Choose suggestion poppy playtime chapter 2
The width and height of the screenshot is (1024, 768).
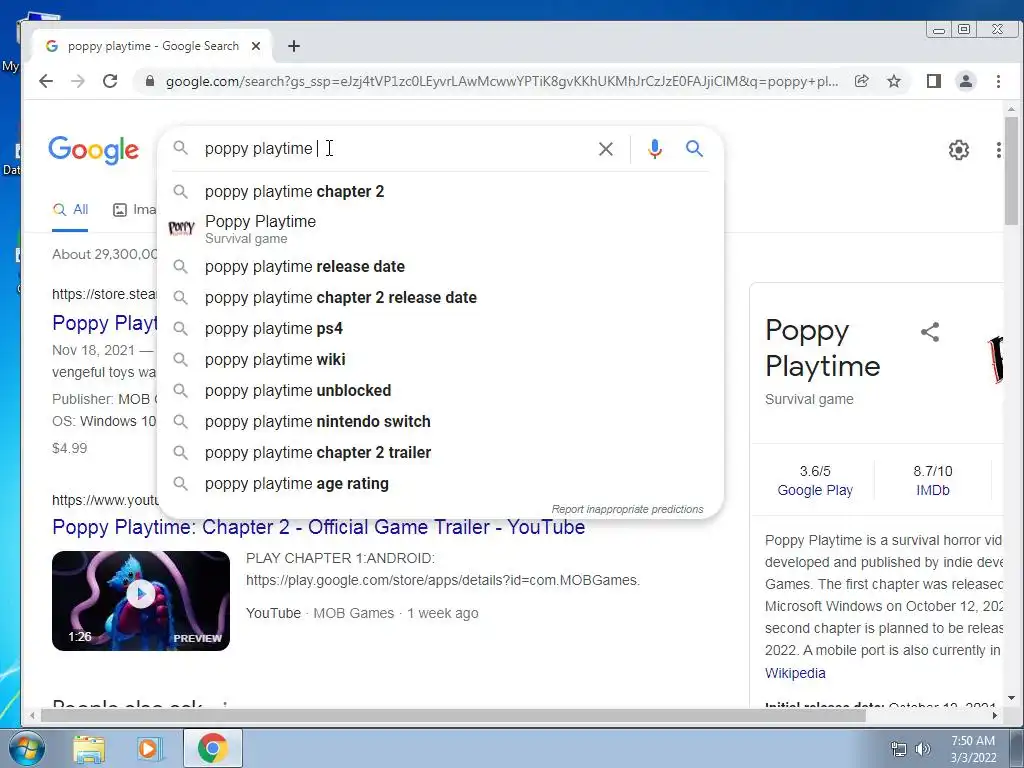(x=441, y=191)
